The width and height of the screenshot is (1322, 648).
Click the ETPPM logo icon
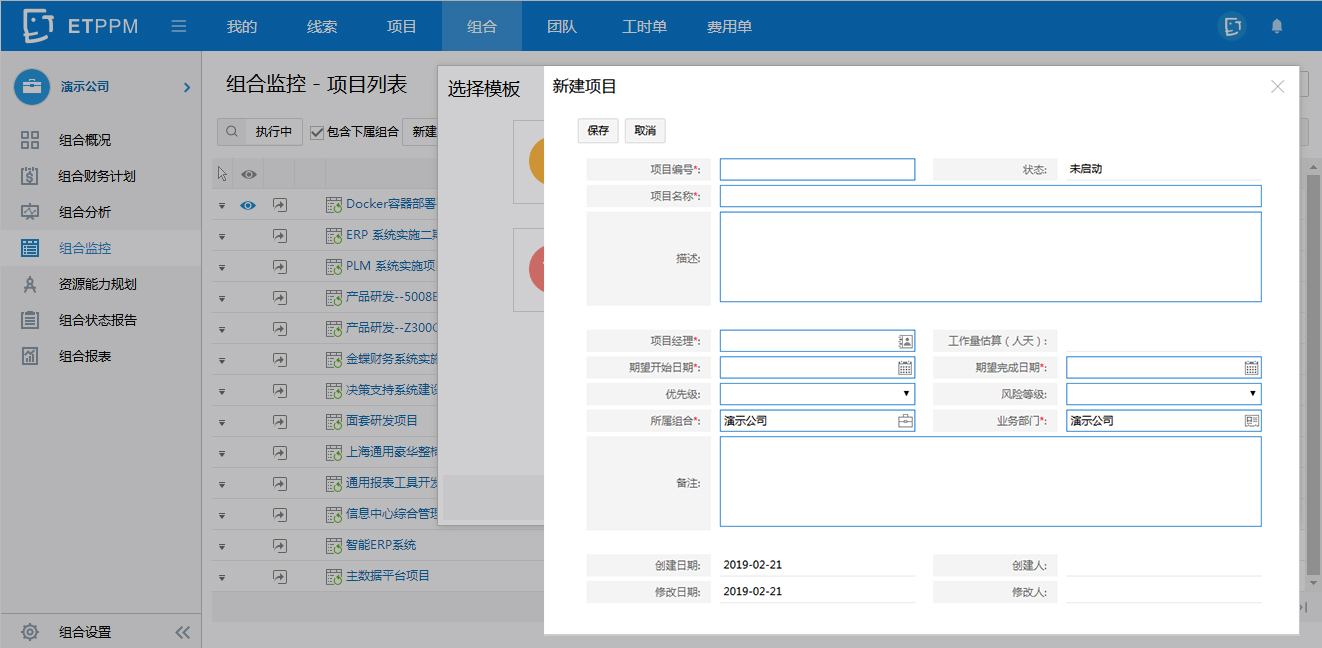[38, 26]
